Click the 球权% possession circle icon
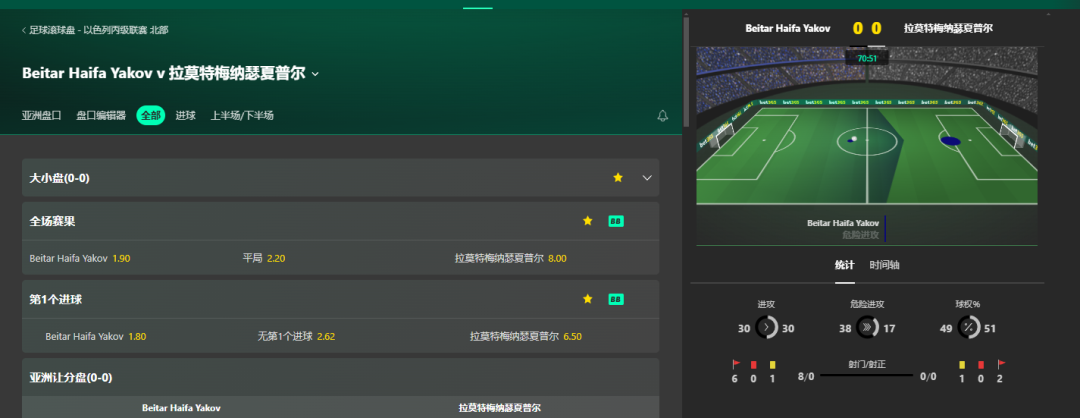Screen dimensions: 1080x418 tap(968, 328)
